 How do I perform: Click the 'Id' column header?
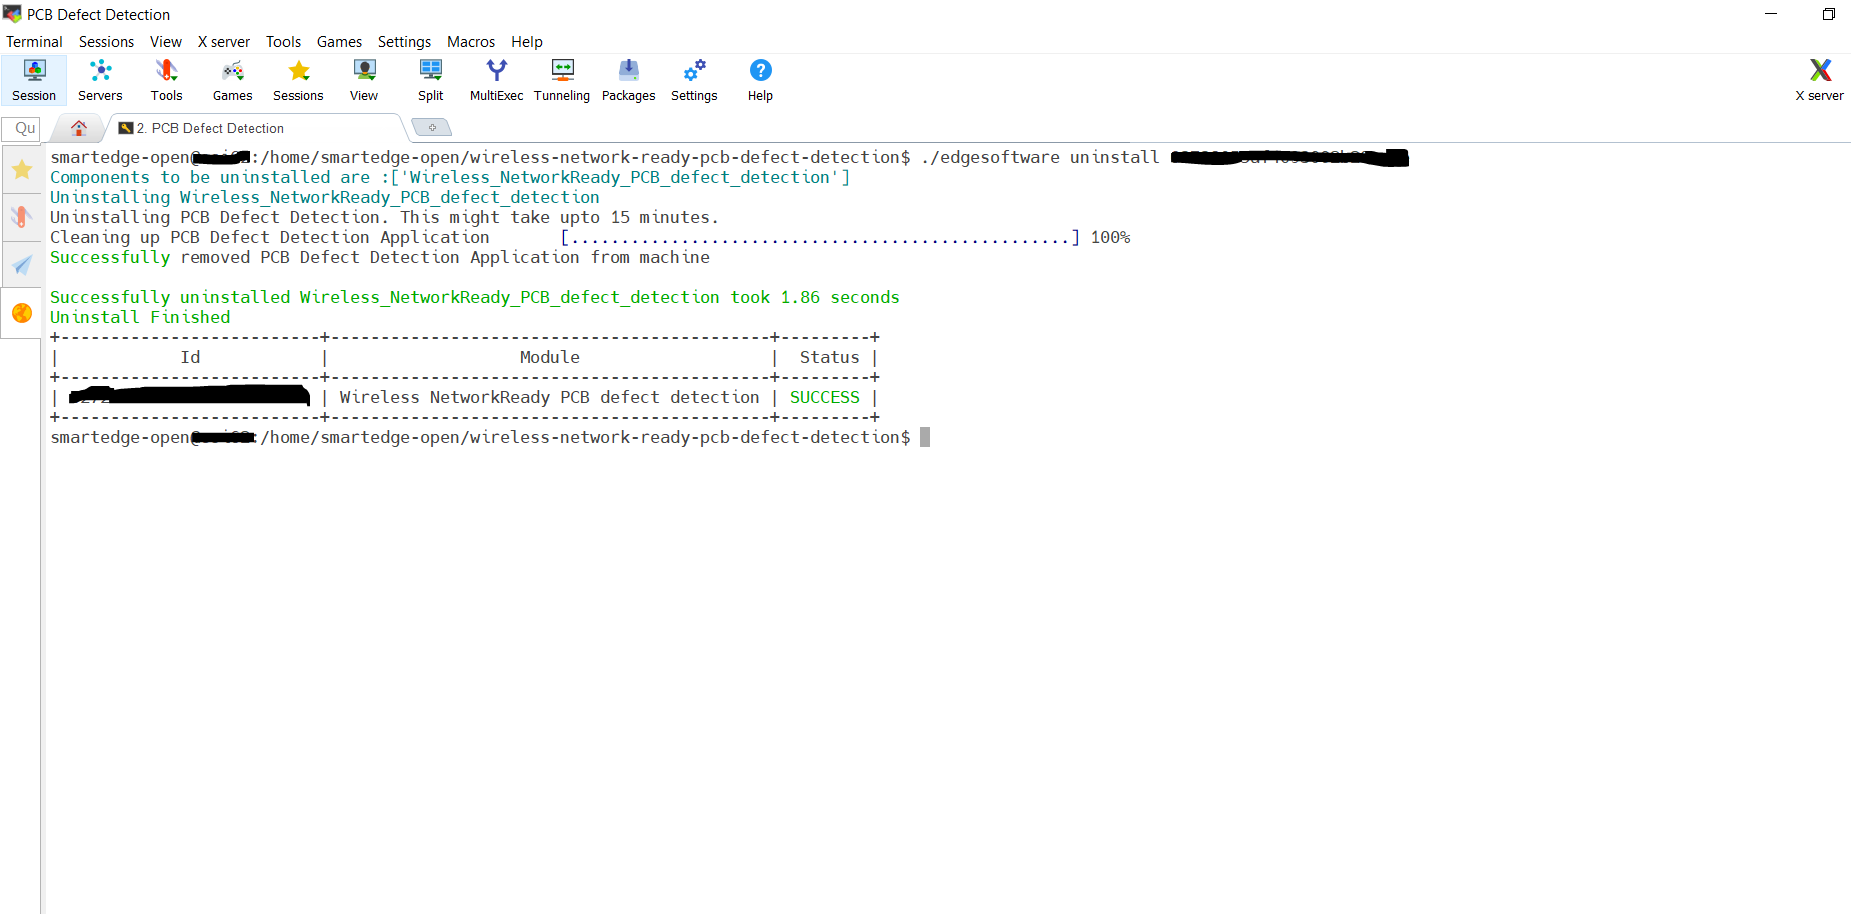[x=190, y=357]
